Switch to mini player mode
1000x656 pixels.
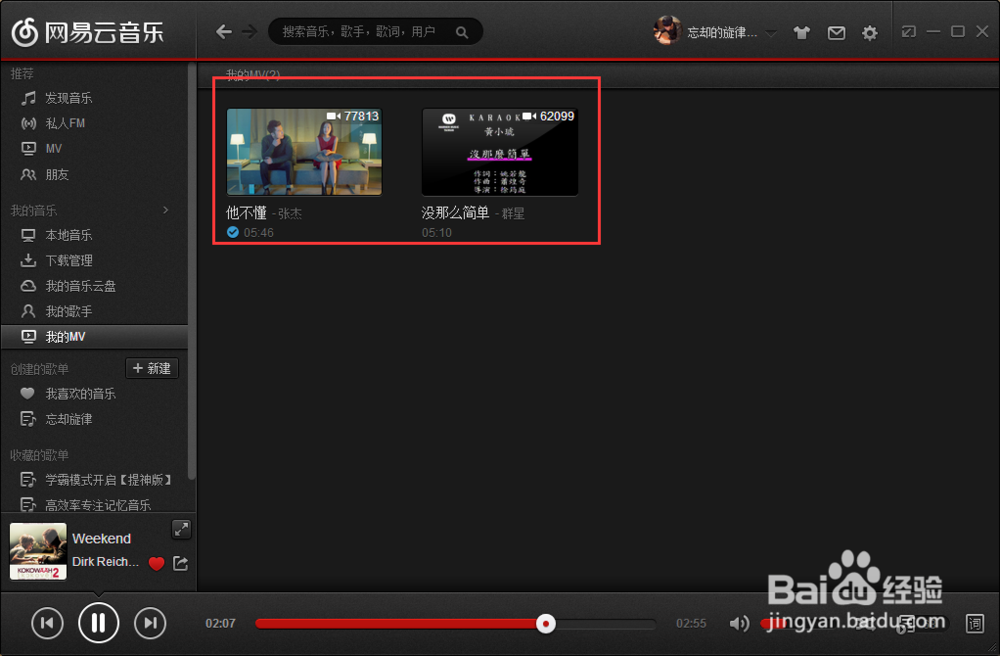908,31
